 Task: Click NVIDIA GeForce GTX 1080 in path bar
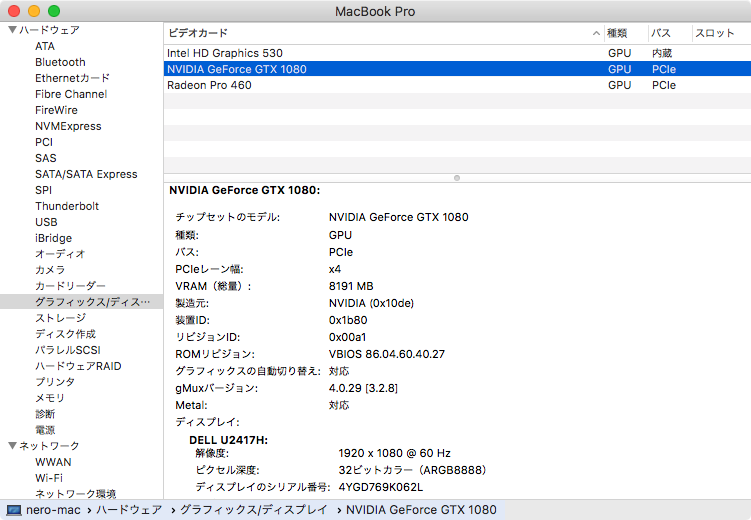pos(421,510)
